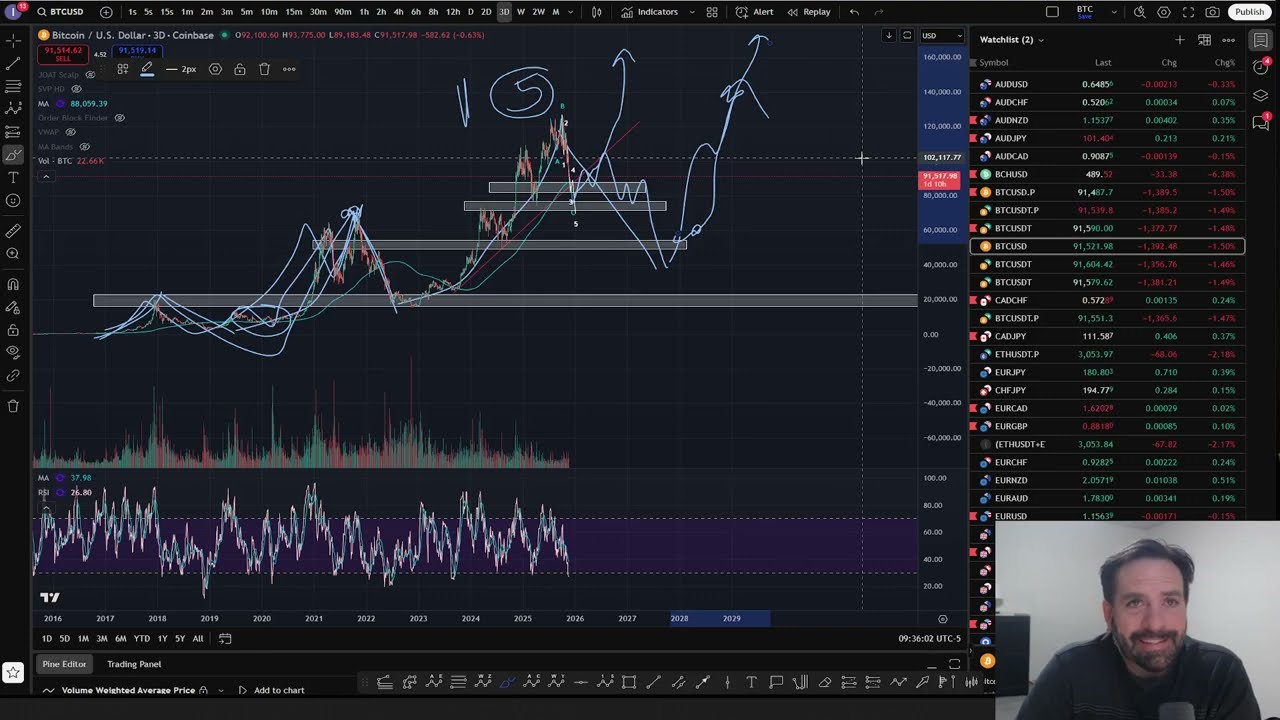This screenshot has width=1280, height=720.
Task: Select ETHUSDT.P row in watchlist
Action: coord(1108,354)
